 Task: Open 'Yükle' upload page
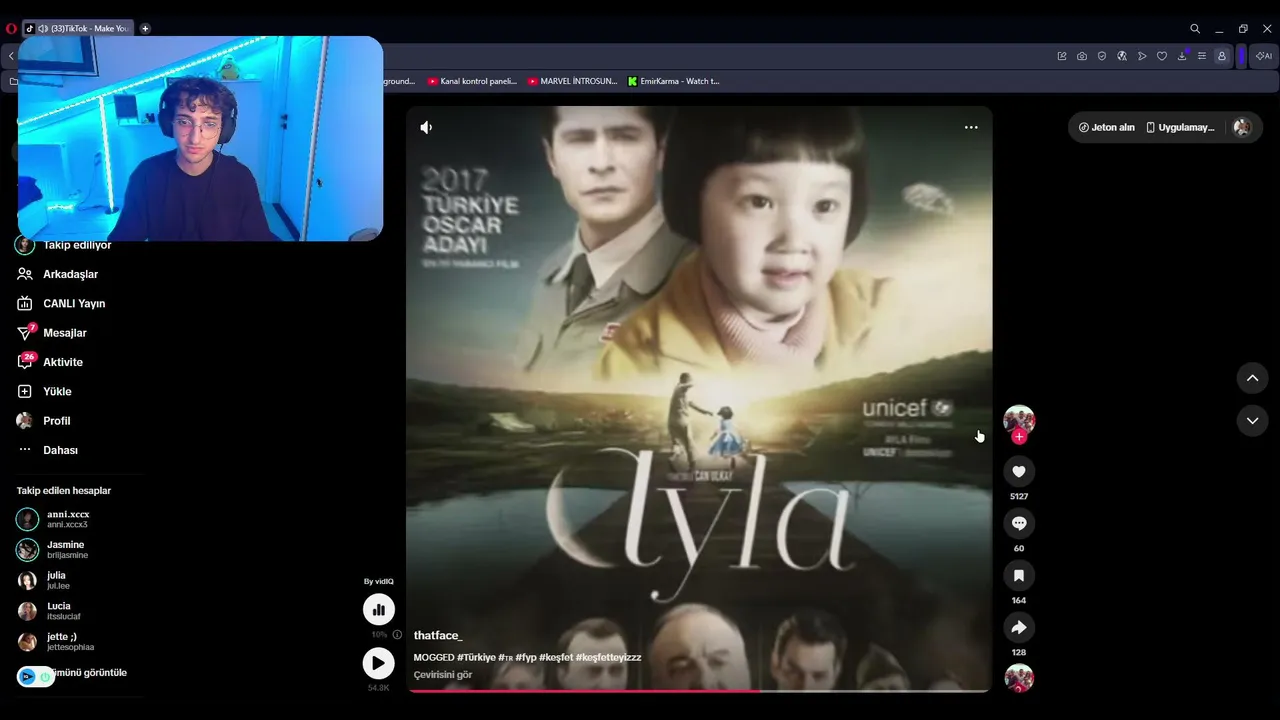coord(44,391)
